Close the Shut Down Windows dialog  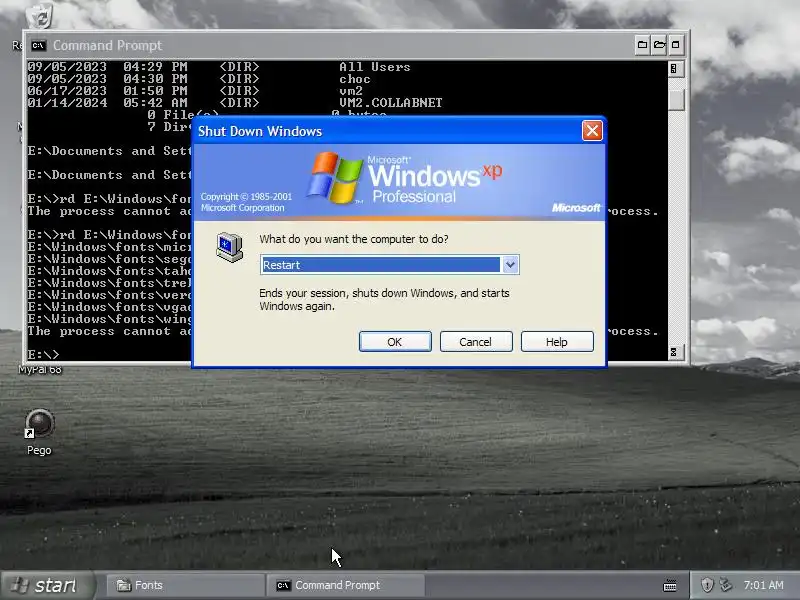coord(592,131)
